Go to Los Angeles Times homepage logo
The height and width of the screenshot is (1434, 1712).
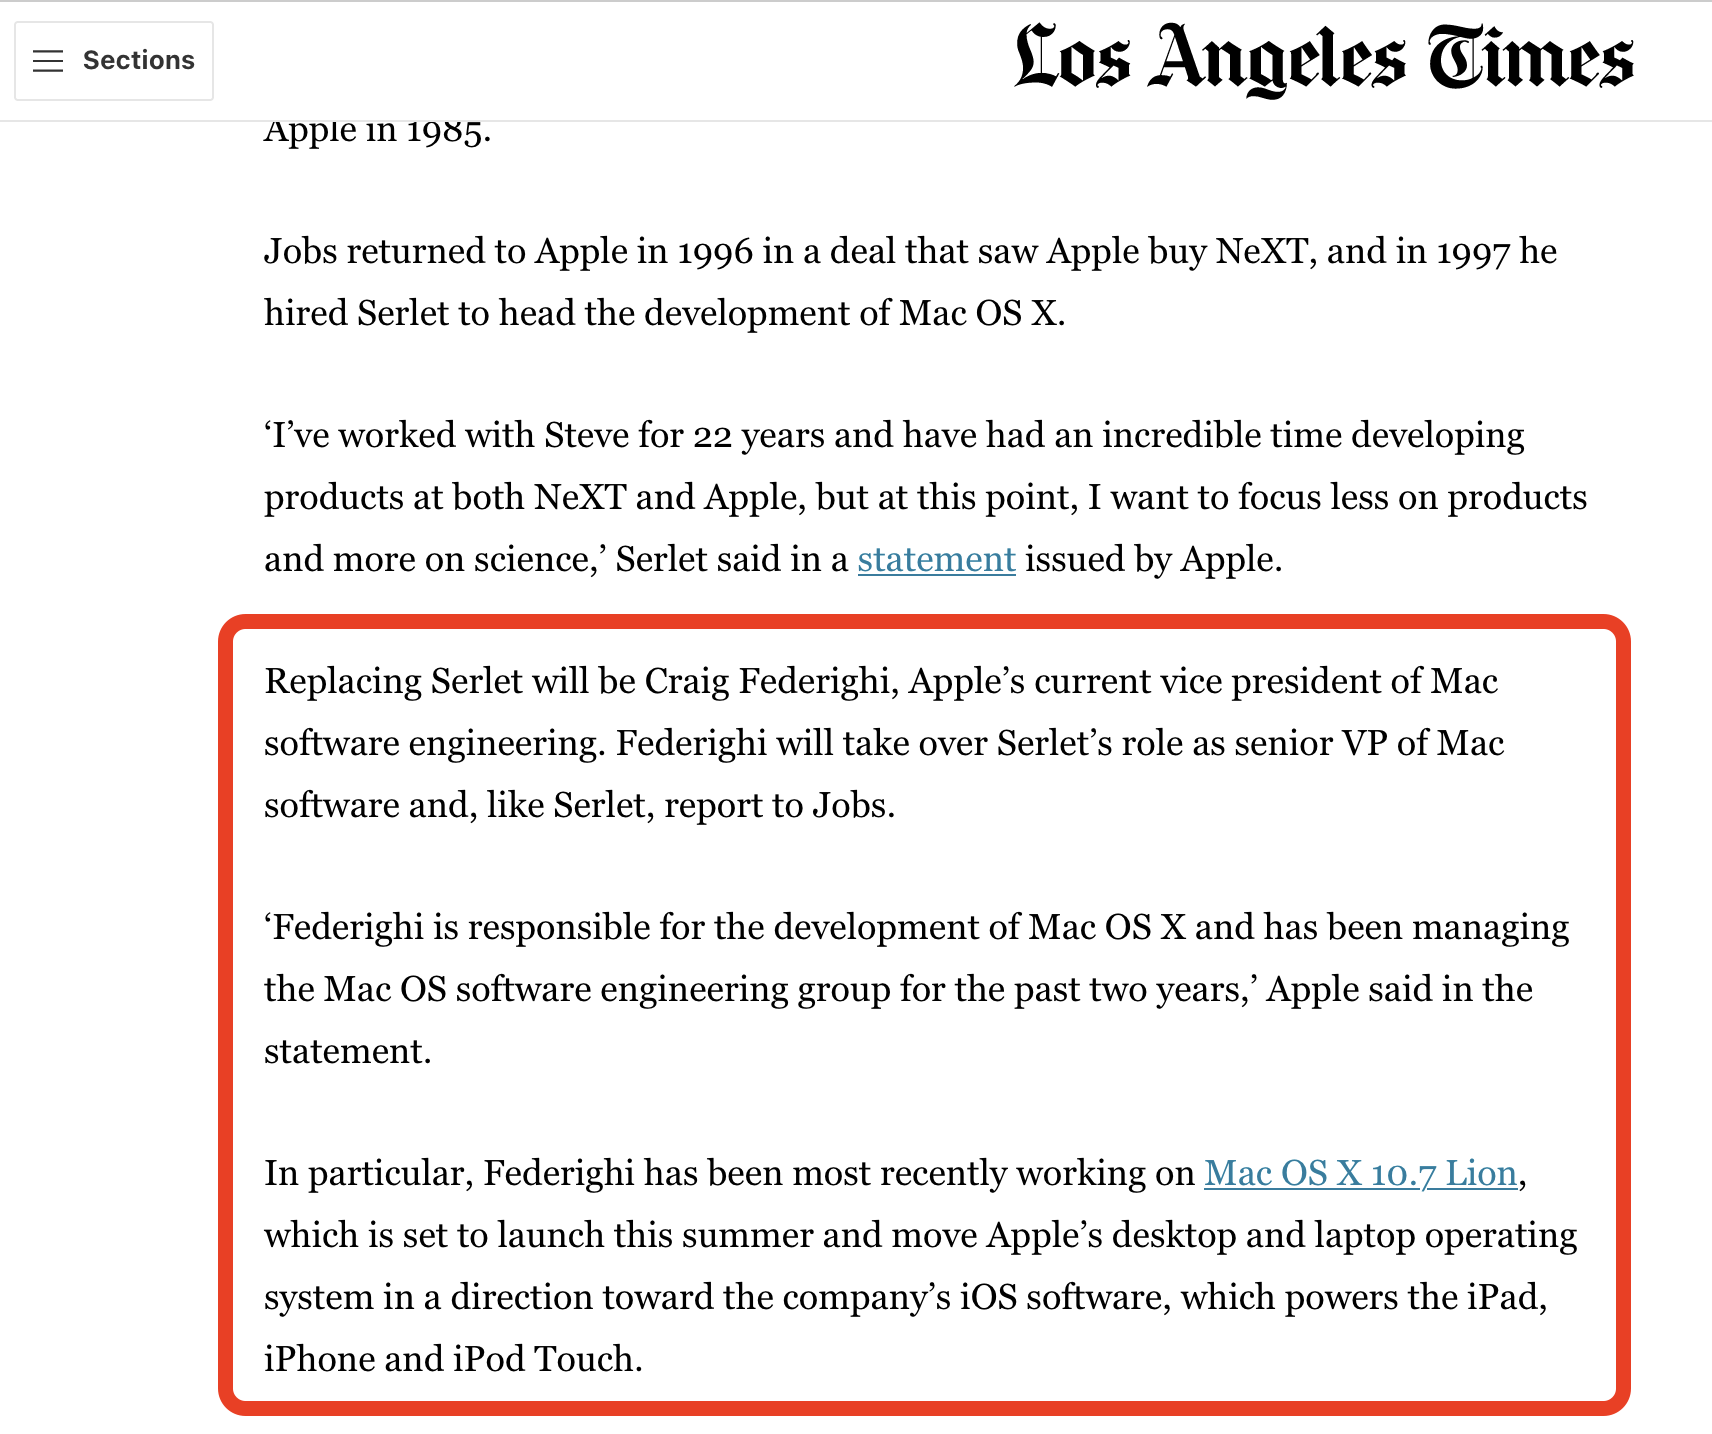pyautogui.click(x=1324, y=59)
